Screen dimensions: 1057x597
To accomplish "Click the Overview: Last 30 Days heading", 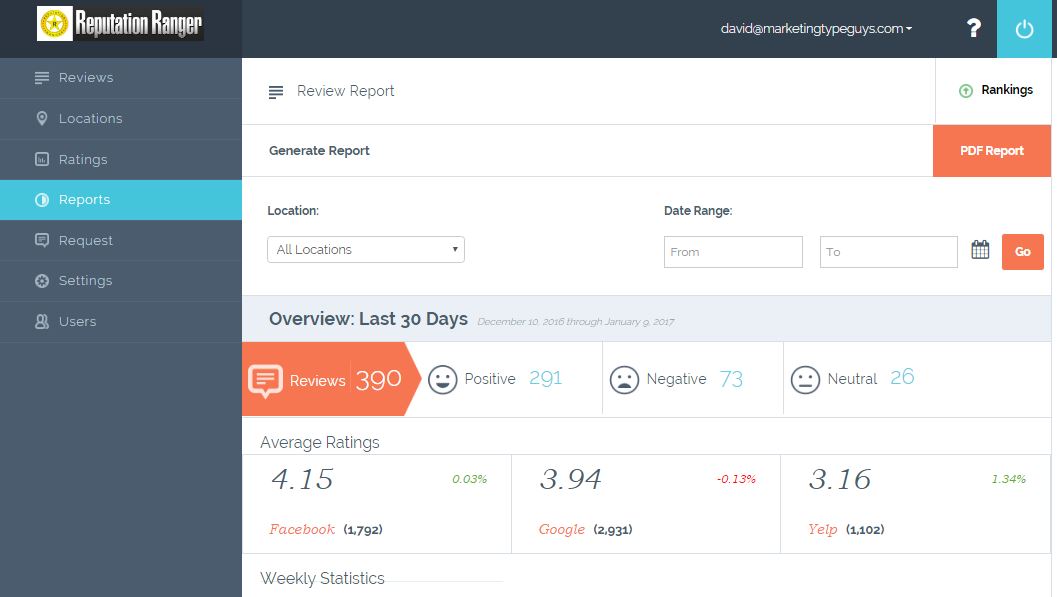I will point(368,319).
